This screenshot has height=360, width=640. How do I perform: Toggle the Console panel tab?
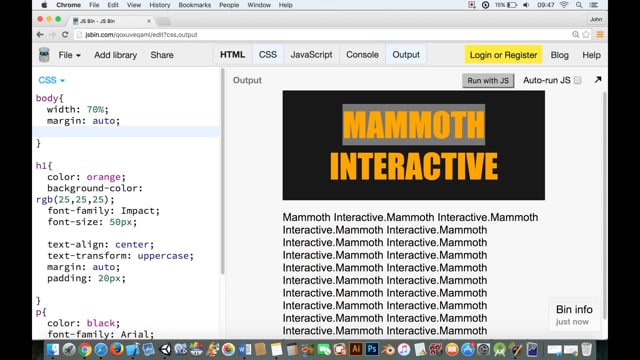click(x=362, y=55)
